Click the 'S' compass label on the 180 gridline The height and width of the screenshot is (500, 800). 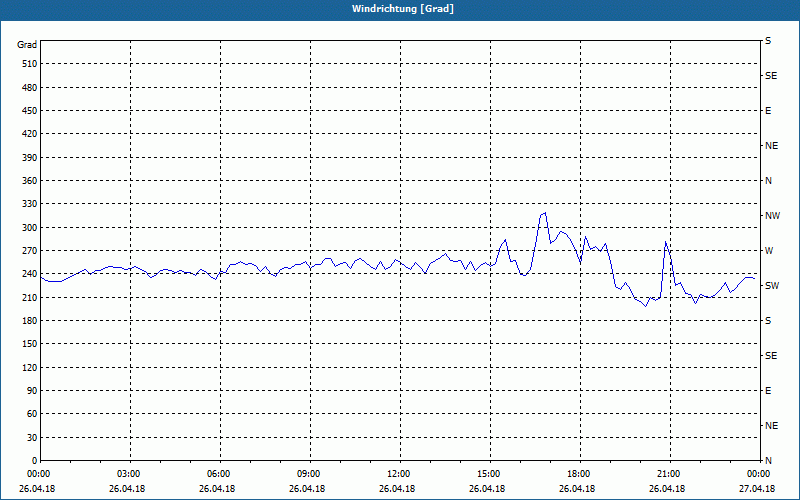768,320
